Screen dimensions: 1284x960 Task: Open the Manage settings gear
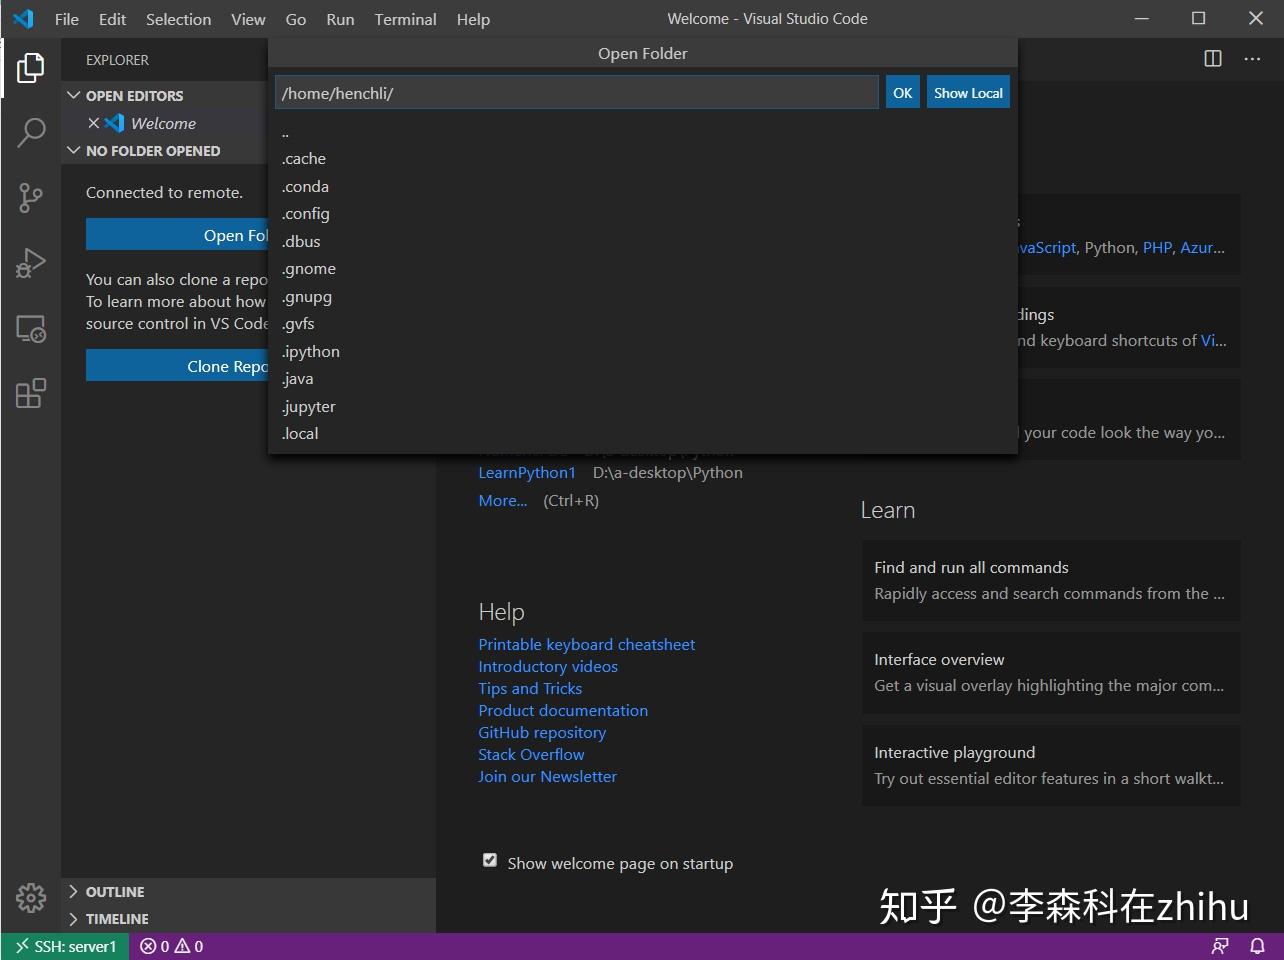pyautogui.click(x=31, y=898)
